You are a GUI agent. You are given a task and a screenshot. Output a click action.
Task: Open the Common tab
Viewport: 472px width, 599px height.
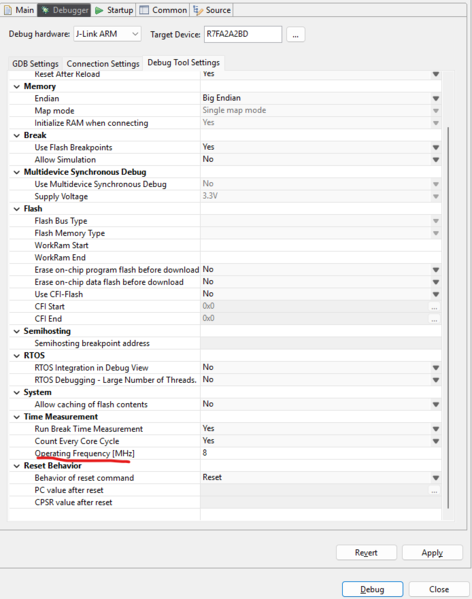pyautogui.click(x=163, y=10)
